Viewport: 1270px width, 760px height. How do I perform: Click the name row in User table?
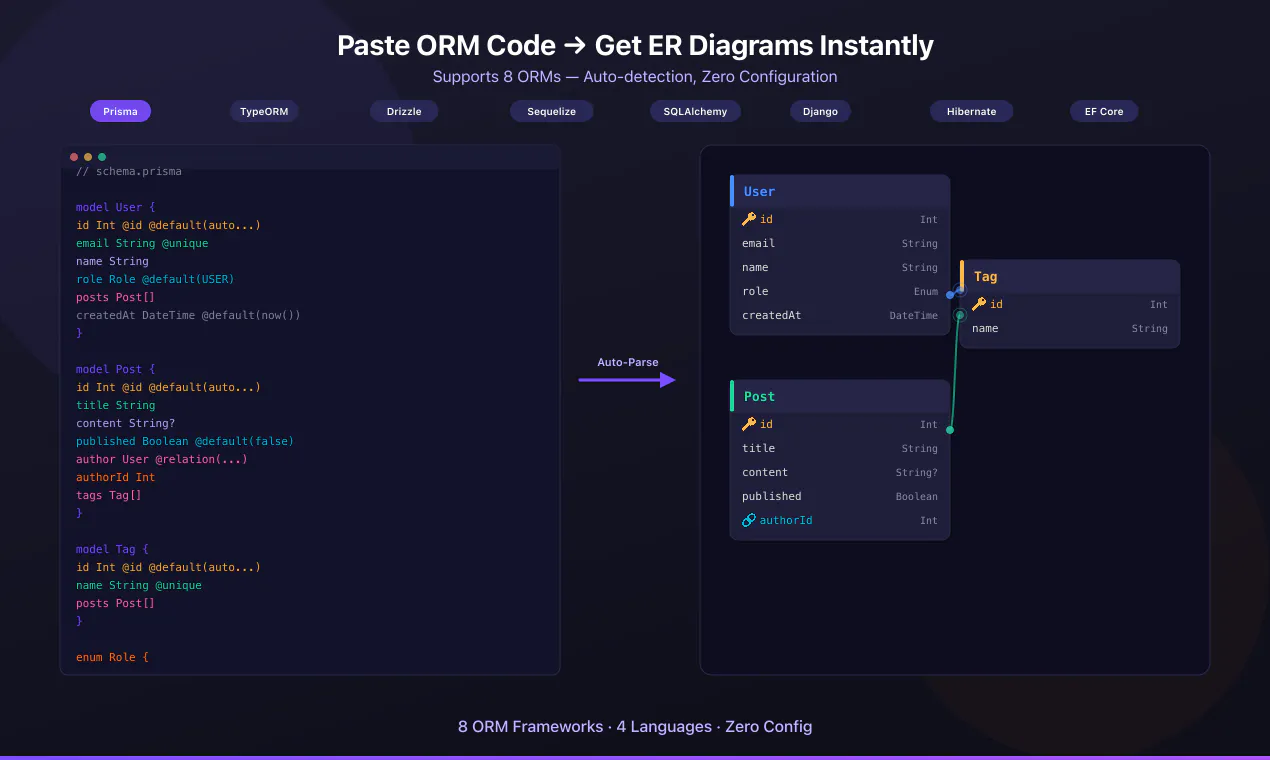840,267
